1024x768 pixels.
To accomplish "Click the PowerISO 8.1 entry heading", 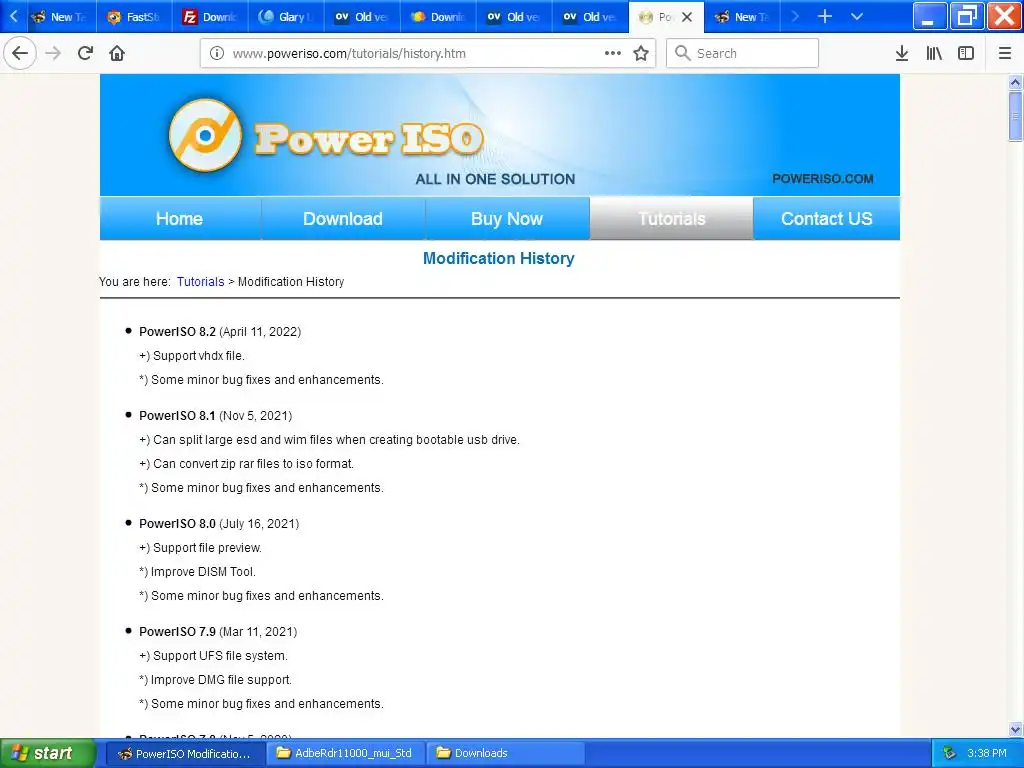I will [177, 415].
